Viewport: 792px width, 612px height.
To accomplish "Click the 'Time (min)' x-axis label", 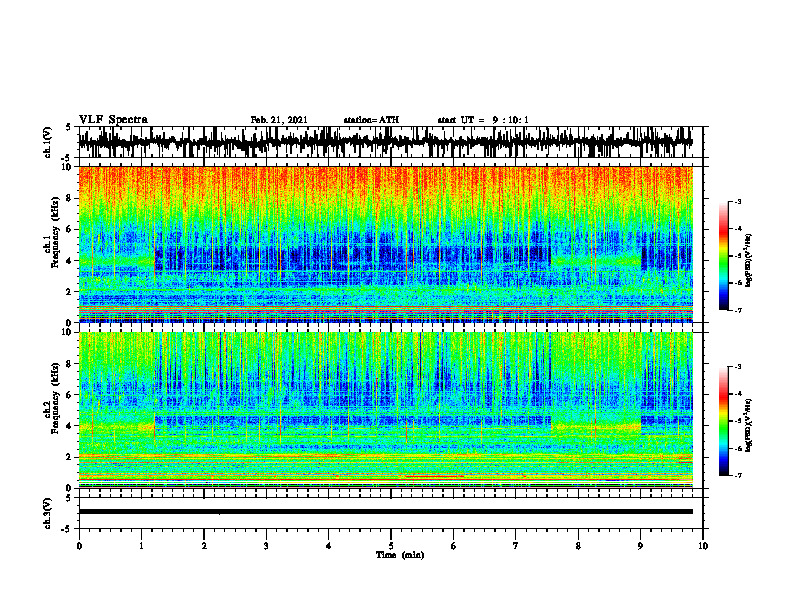I will pyautogui.click(x=400, y=555).
